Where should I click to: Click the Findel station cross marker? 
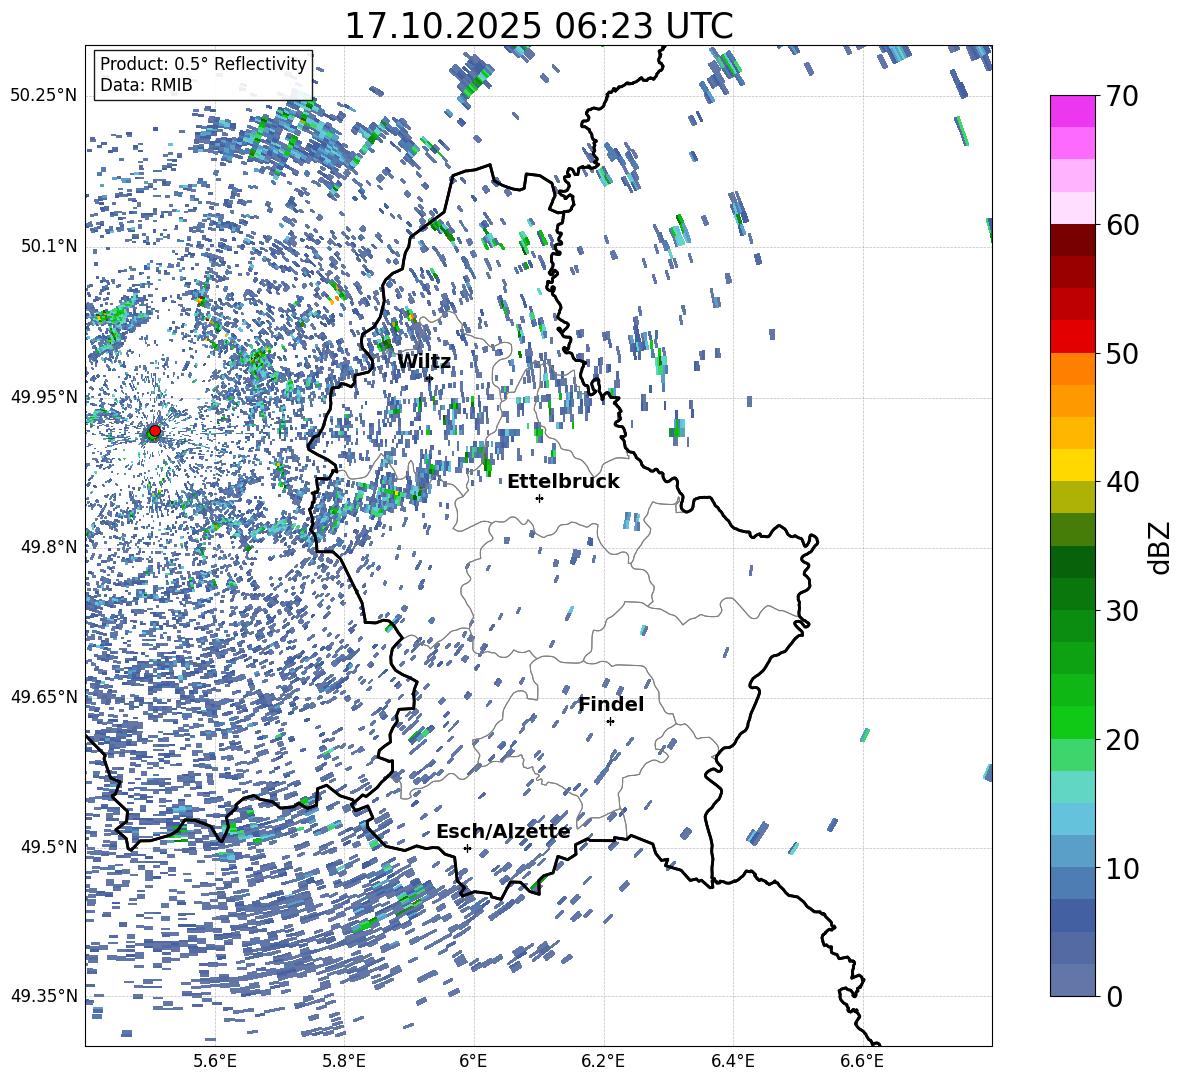point(610,722)
